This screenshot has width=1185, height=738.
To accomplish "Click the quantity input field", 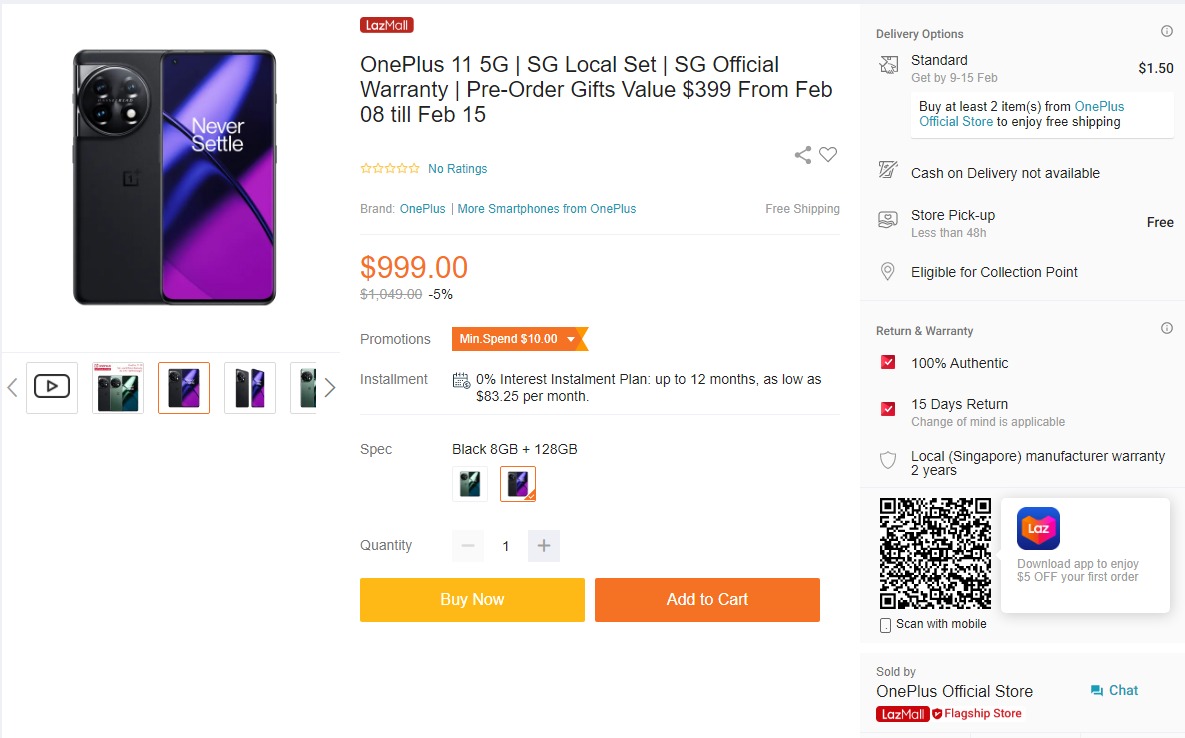I will click(506, 546).
